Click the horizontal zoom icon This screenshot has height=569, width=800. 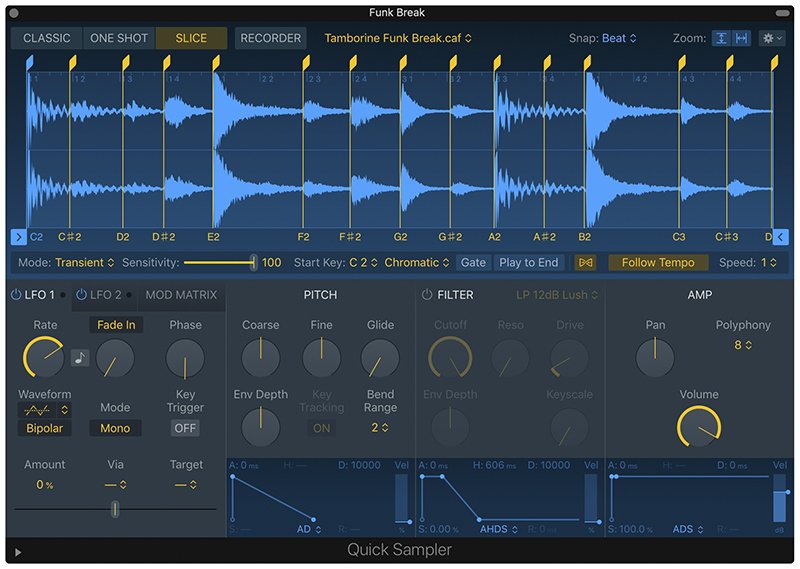pyautogui.click(x=741, y=38)
